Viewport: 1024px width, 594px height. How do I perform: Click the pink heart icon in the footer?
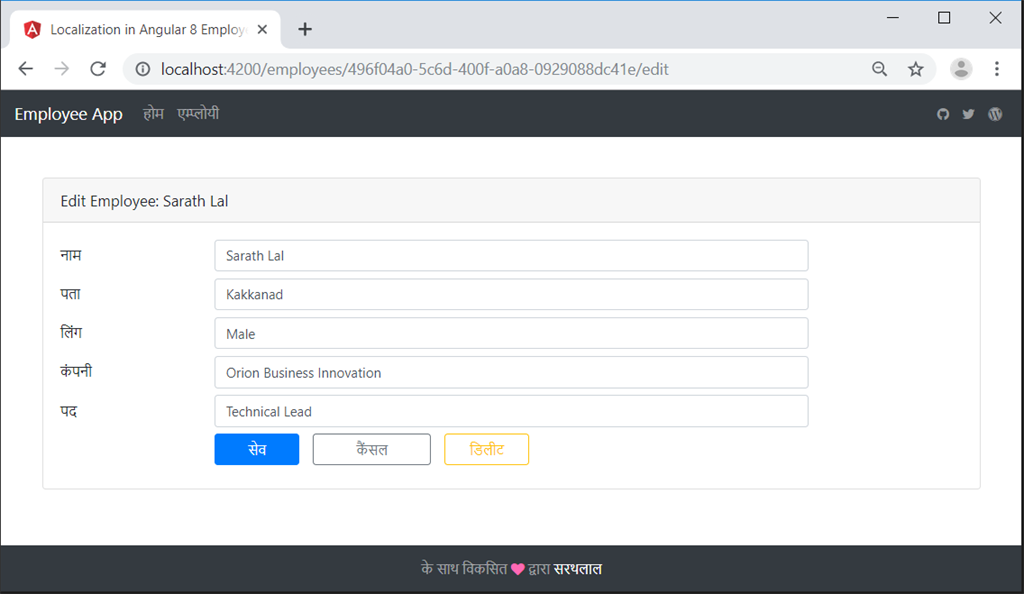(518, 568)
